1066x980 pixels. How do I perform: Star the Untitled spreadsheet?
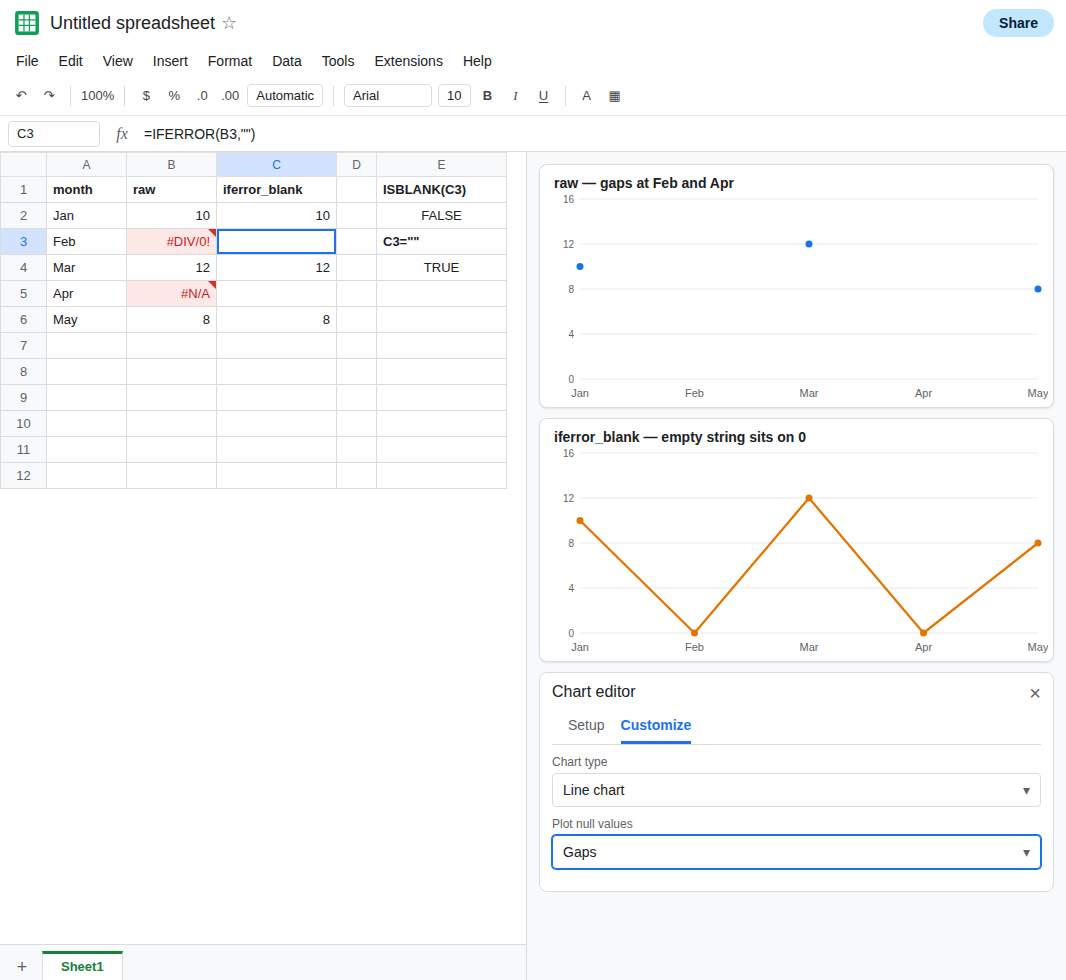[229, 23]
